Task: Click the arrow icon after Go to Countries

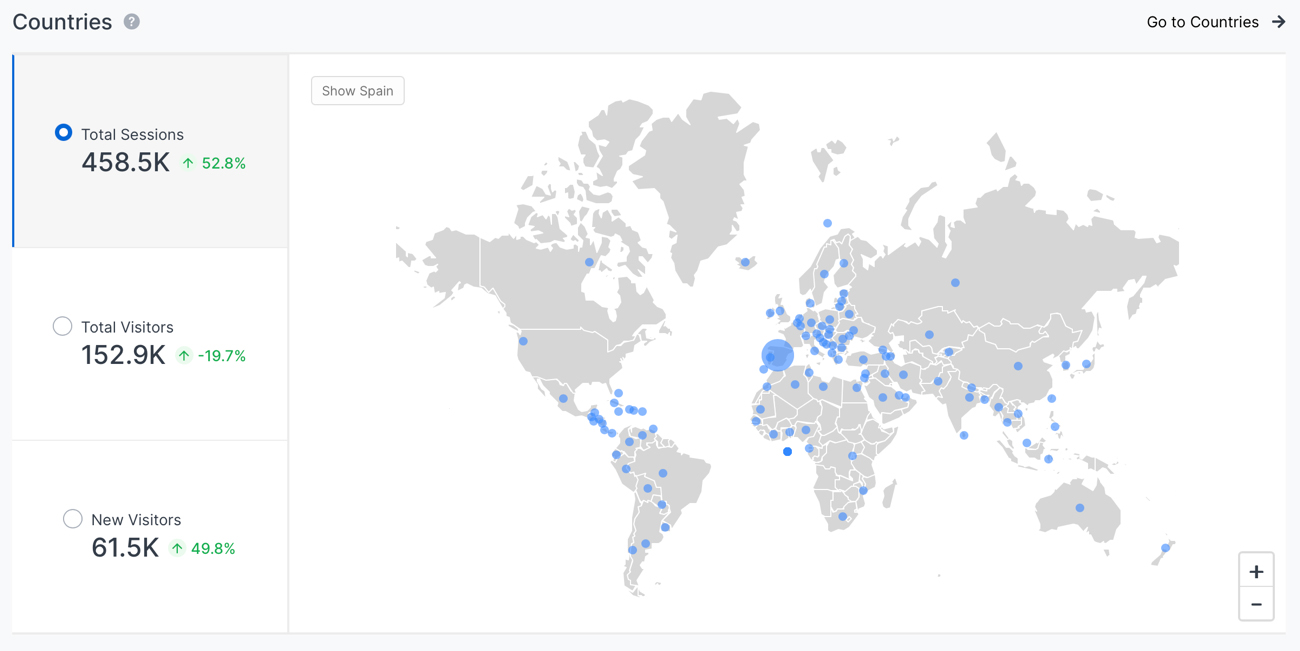Action: tap(1278, 22)
